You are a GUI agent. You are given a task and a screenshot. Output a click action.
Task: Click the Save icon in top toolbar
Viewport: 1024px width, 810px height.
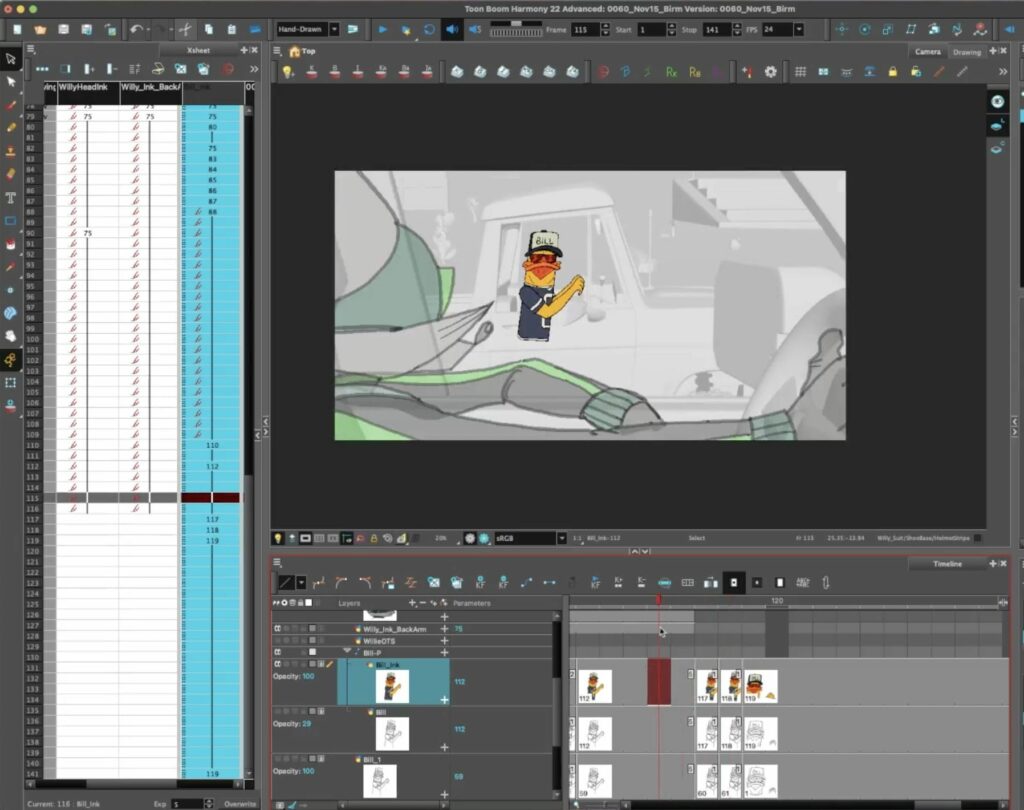(63, 29)
